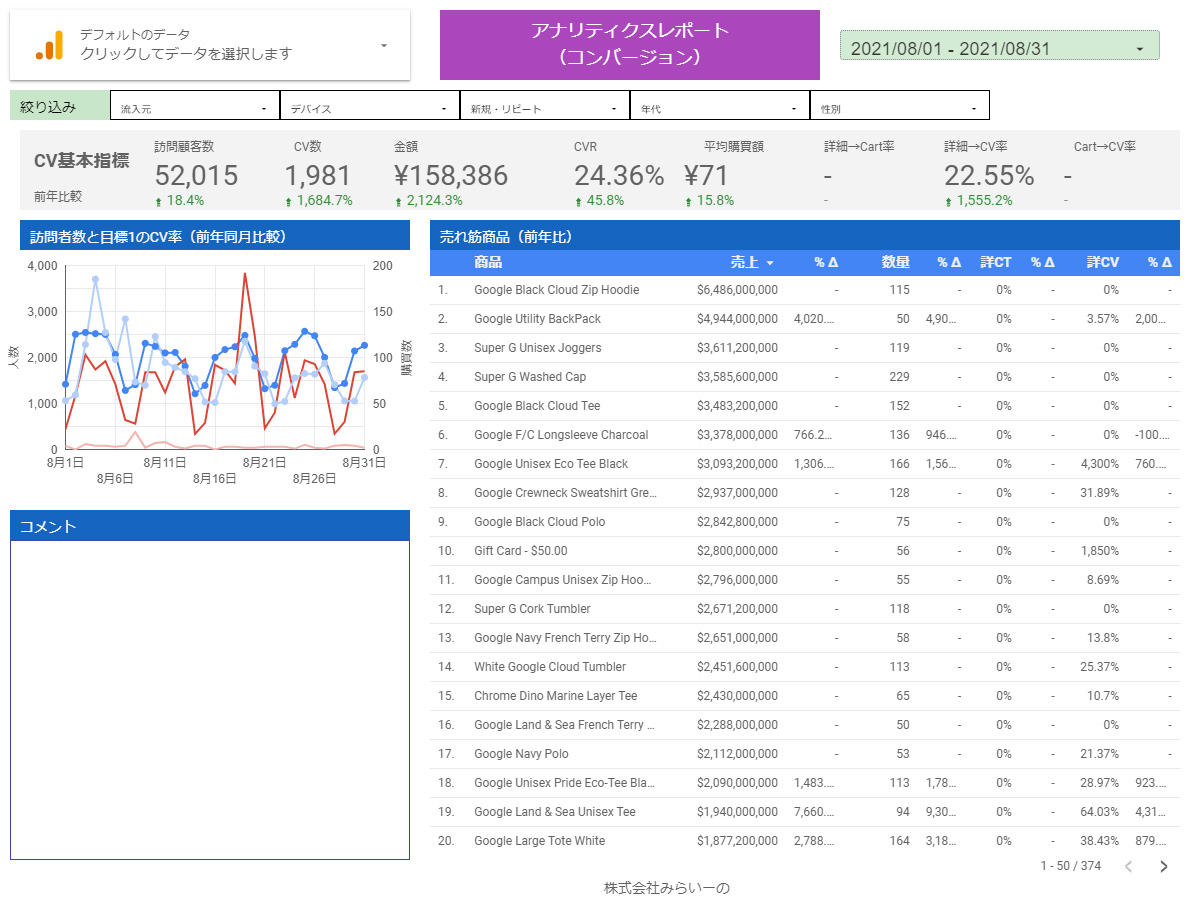The image size is (1200, 900).
Task: Click the 1 - 50 / 374 page count
Action: 1070,866
